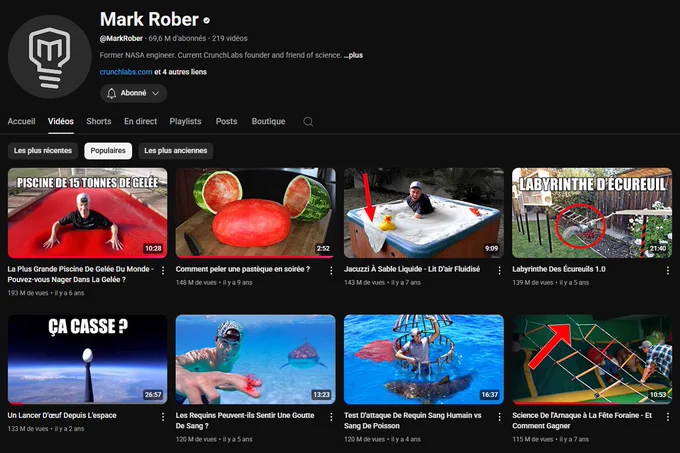
Task: Expand channel description with ...plus
Action: [353, 55]
